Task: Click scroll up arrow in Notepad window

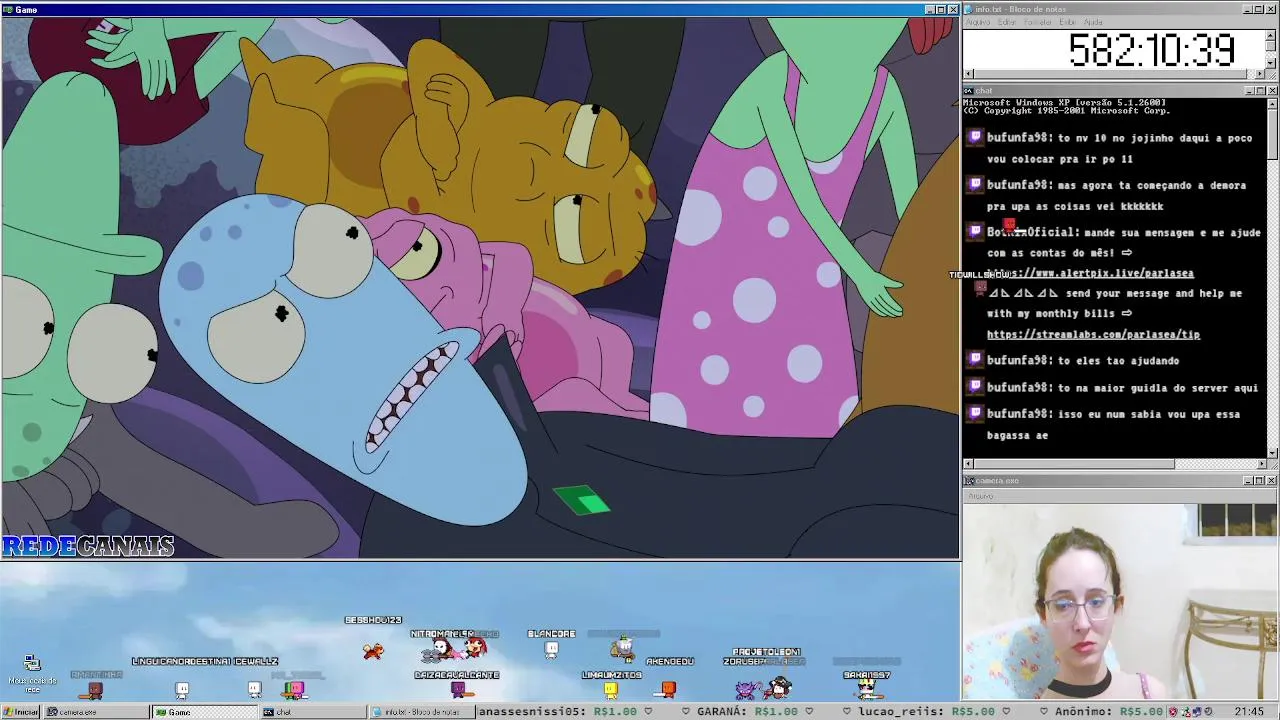Action: (1271, 35)
